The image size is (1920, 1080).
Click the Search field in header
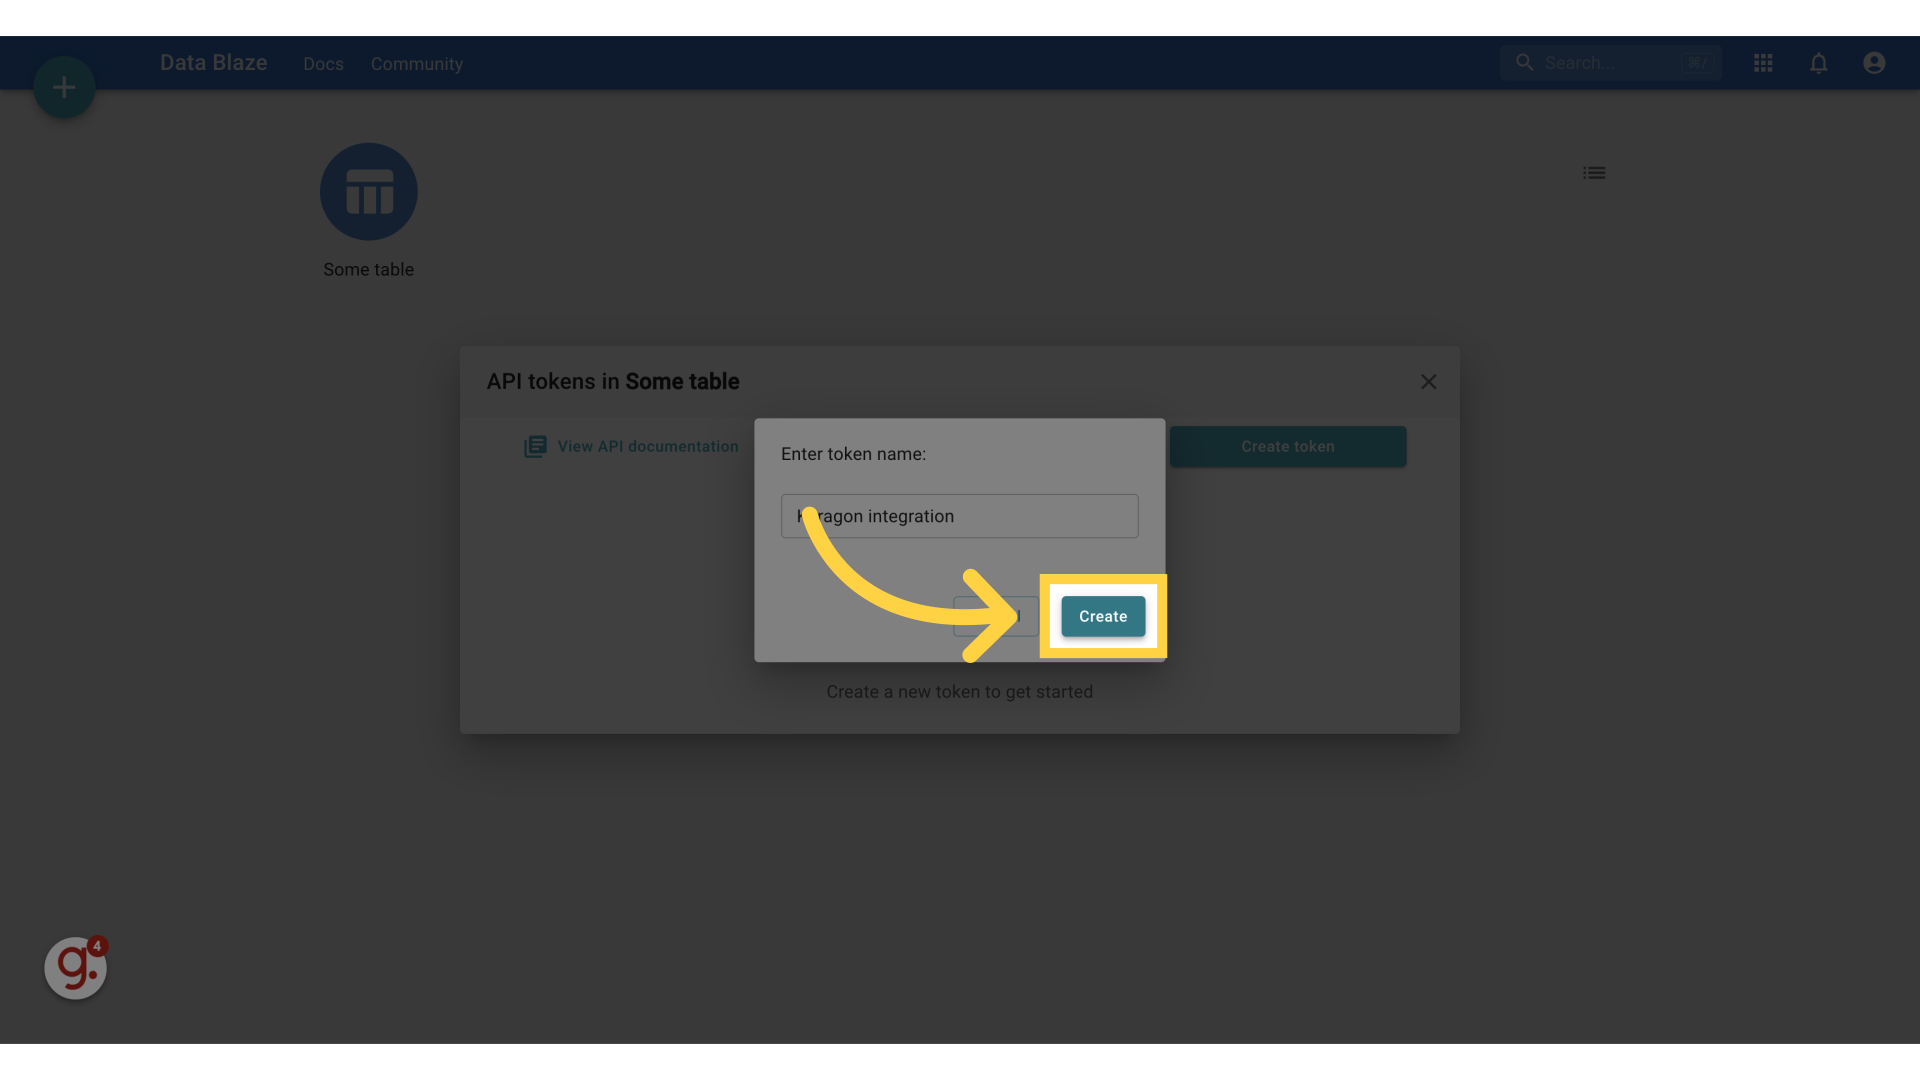pyautogui.click(x=1610, y=63)
